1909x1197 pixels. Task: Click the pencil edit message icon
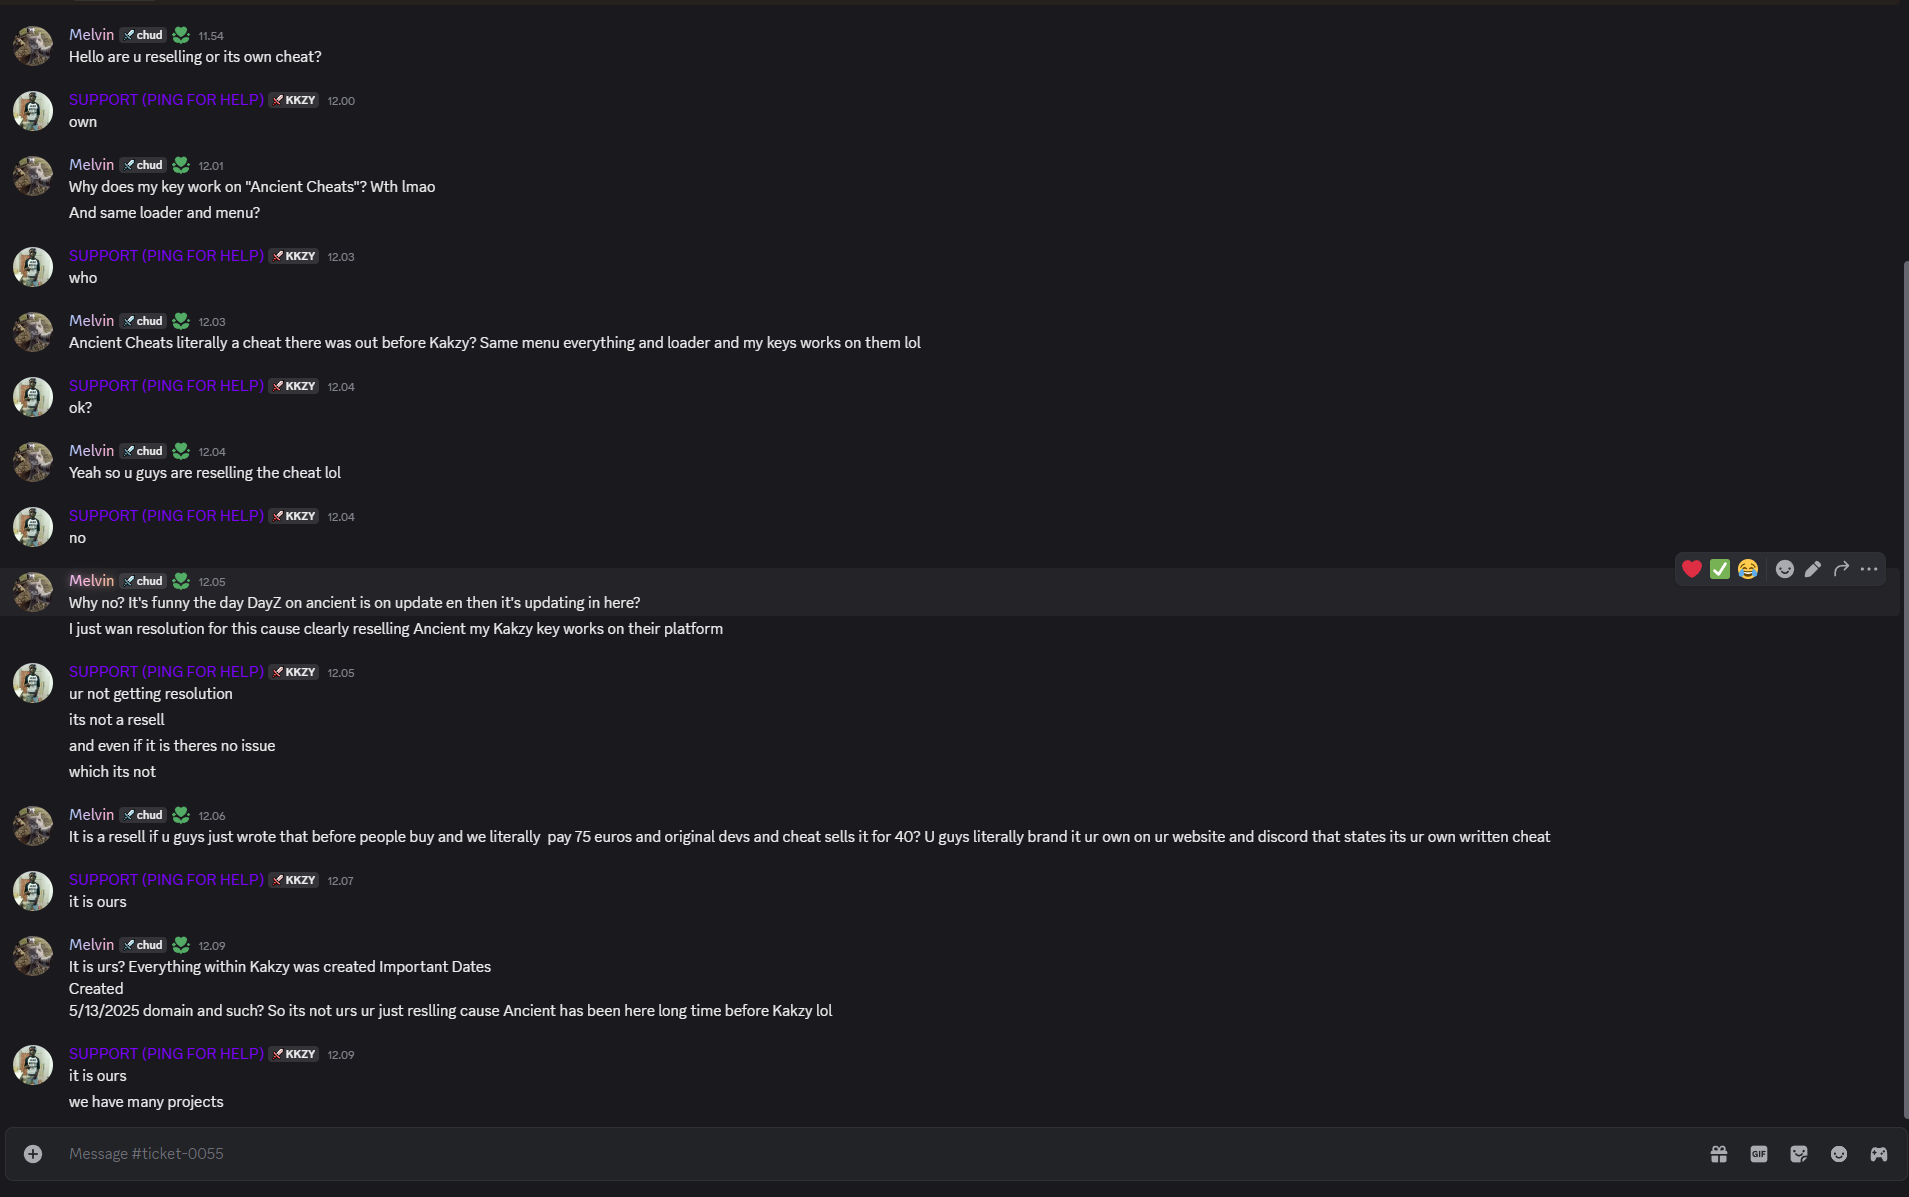[1812, 569]
